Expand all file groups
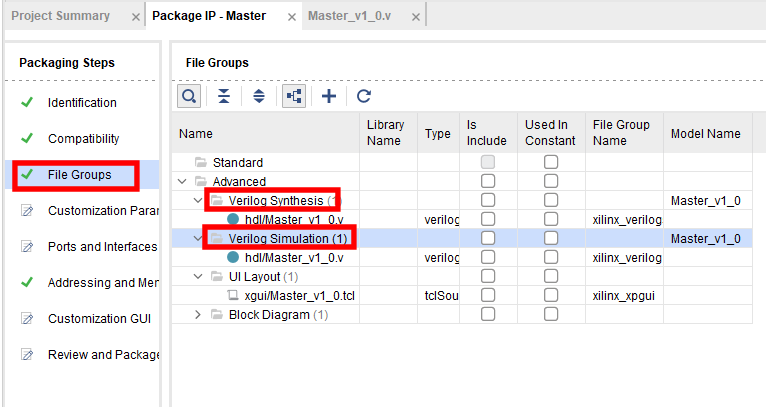The width and height of the screenshot is (766, 407). [x=259, y=96]
